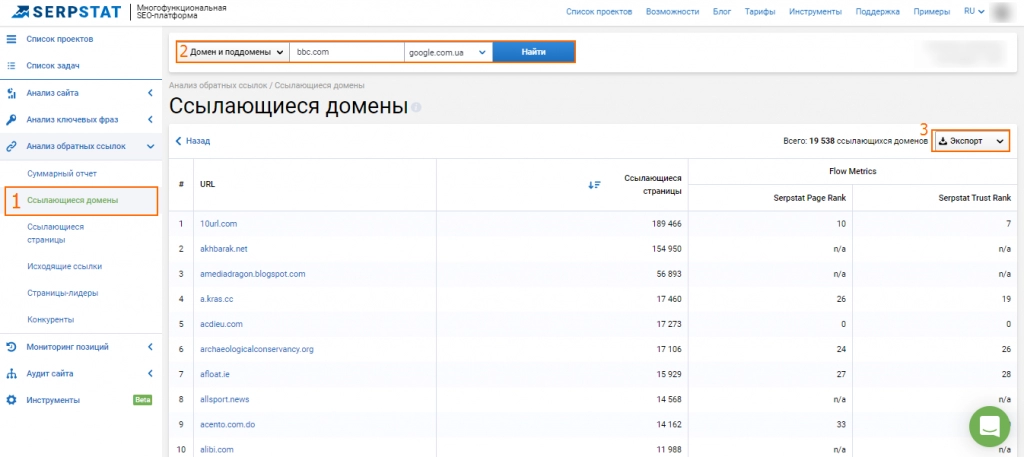Click the gear icon next to Инструменты
1024x457 pixels.
click(x=11, y=400)
